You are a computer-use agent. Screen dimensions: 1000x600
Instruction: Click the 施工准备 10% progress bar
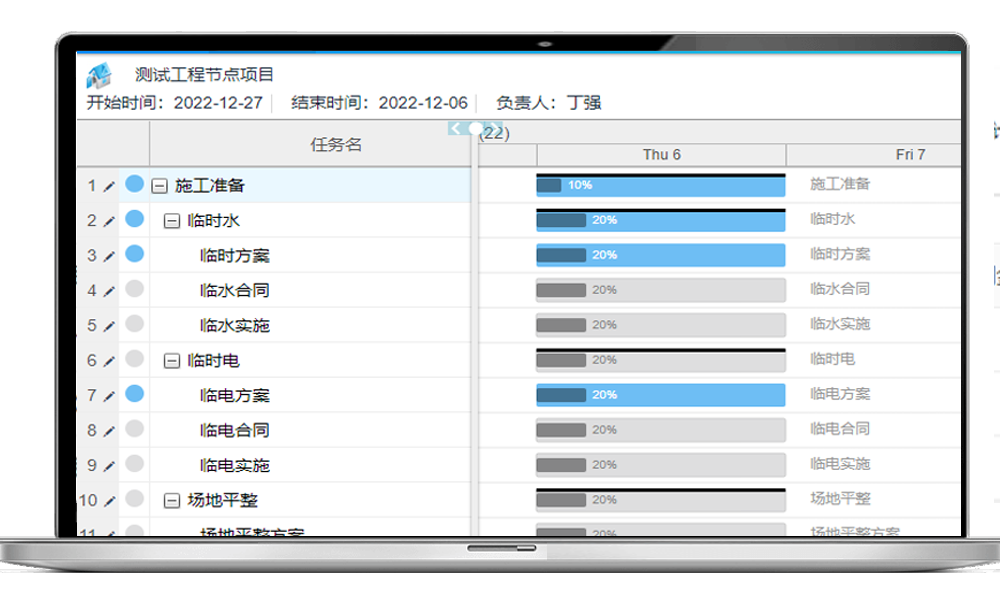tap(661, 186)
